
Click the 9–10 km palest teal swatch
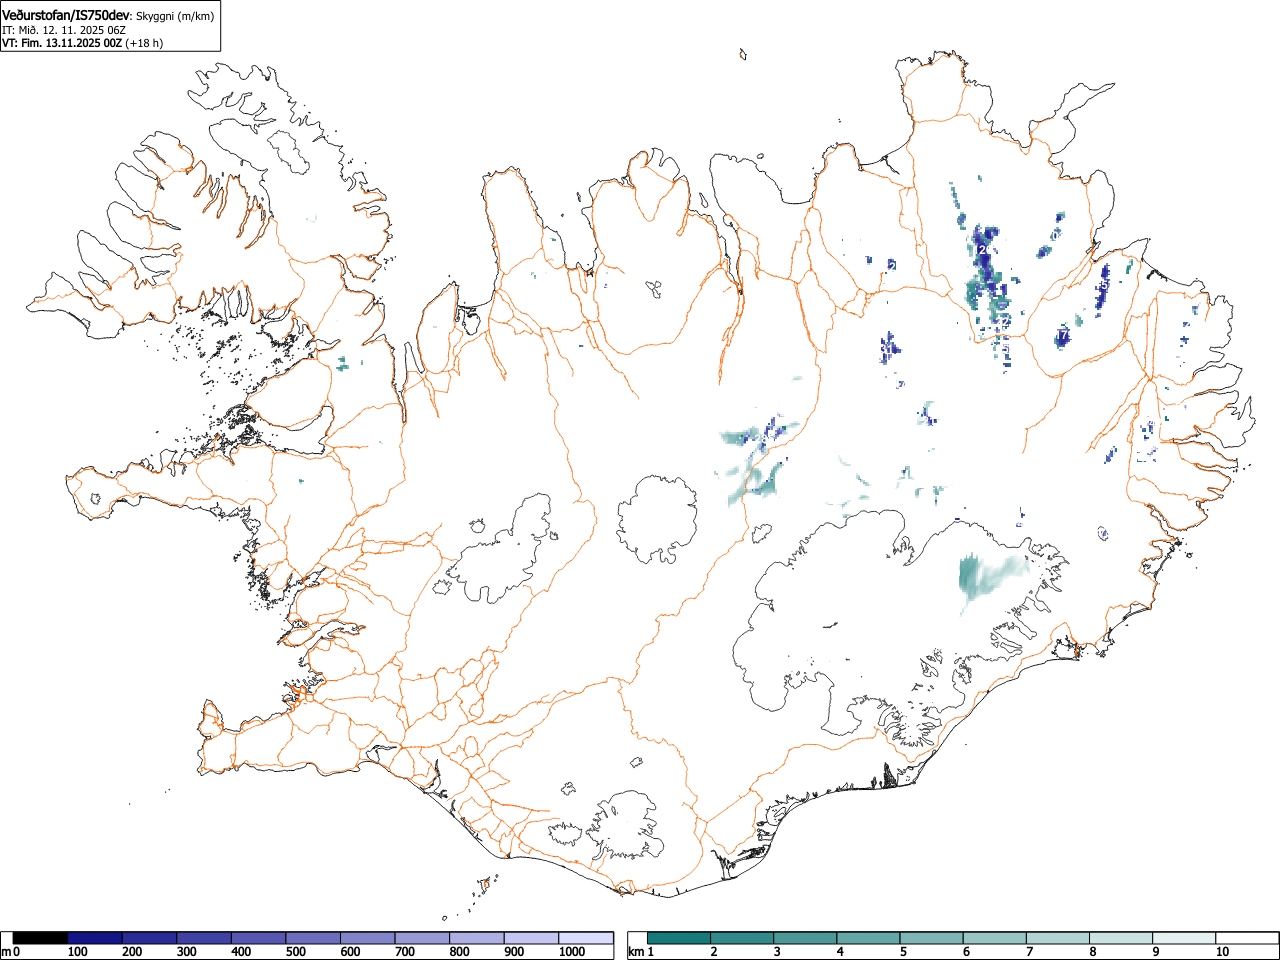point(1184,938)
